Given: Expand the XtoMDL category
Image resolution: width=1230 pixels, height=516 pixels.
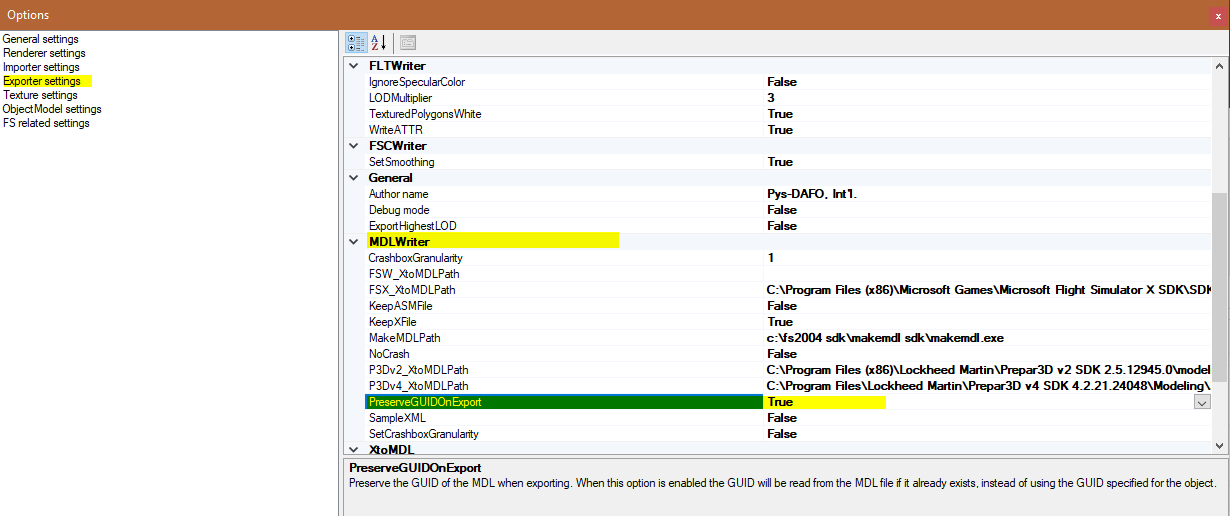Looking at the screenshot, I should point(352,450).
